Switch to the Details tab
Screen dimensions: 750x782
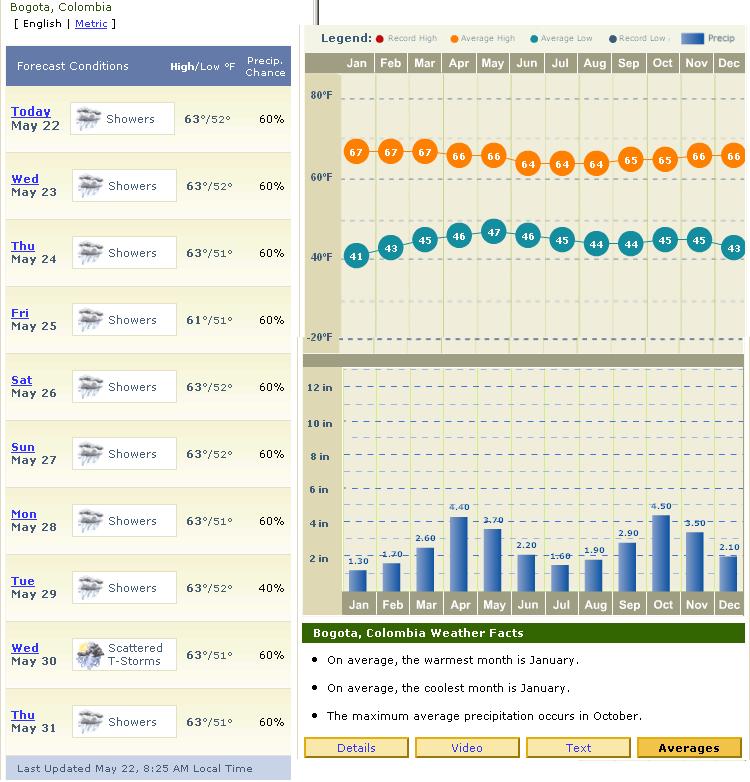click(356, 748)
